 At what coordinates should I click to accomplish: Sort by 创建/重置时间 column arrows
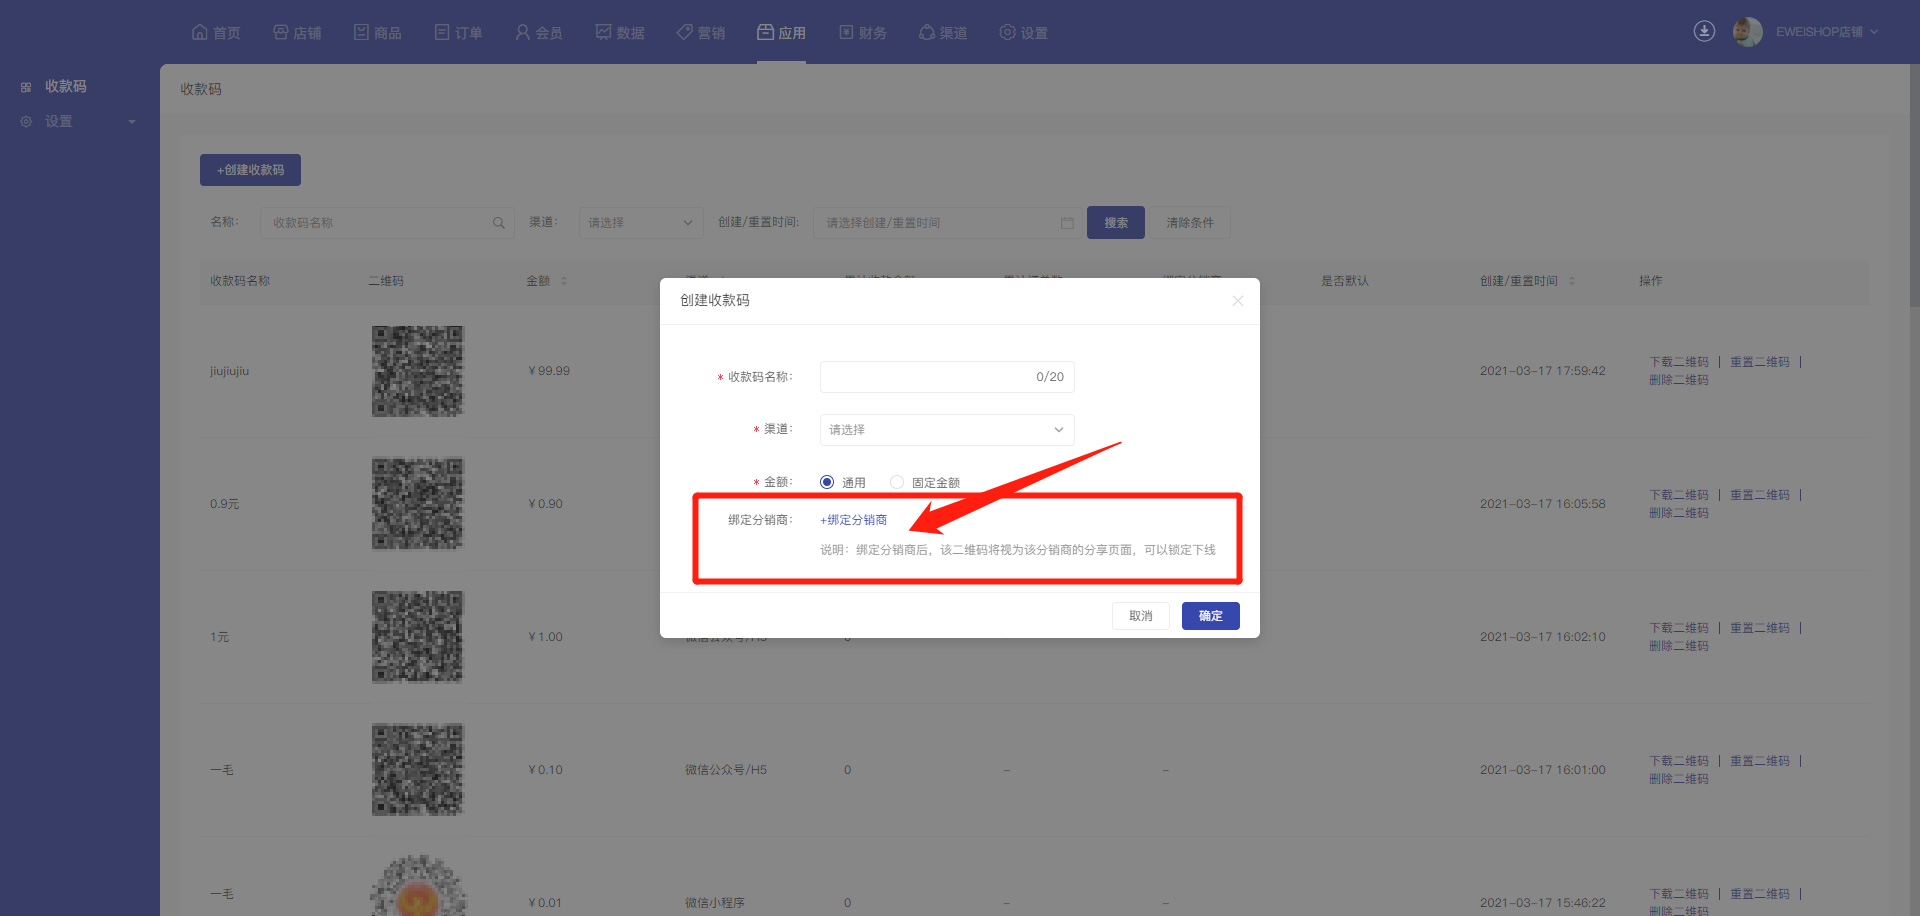1572,281
